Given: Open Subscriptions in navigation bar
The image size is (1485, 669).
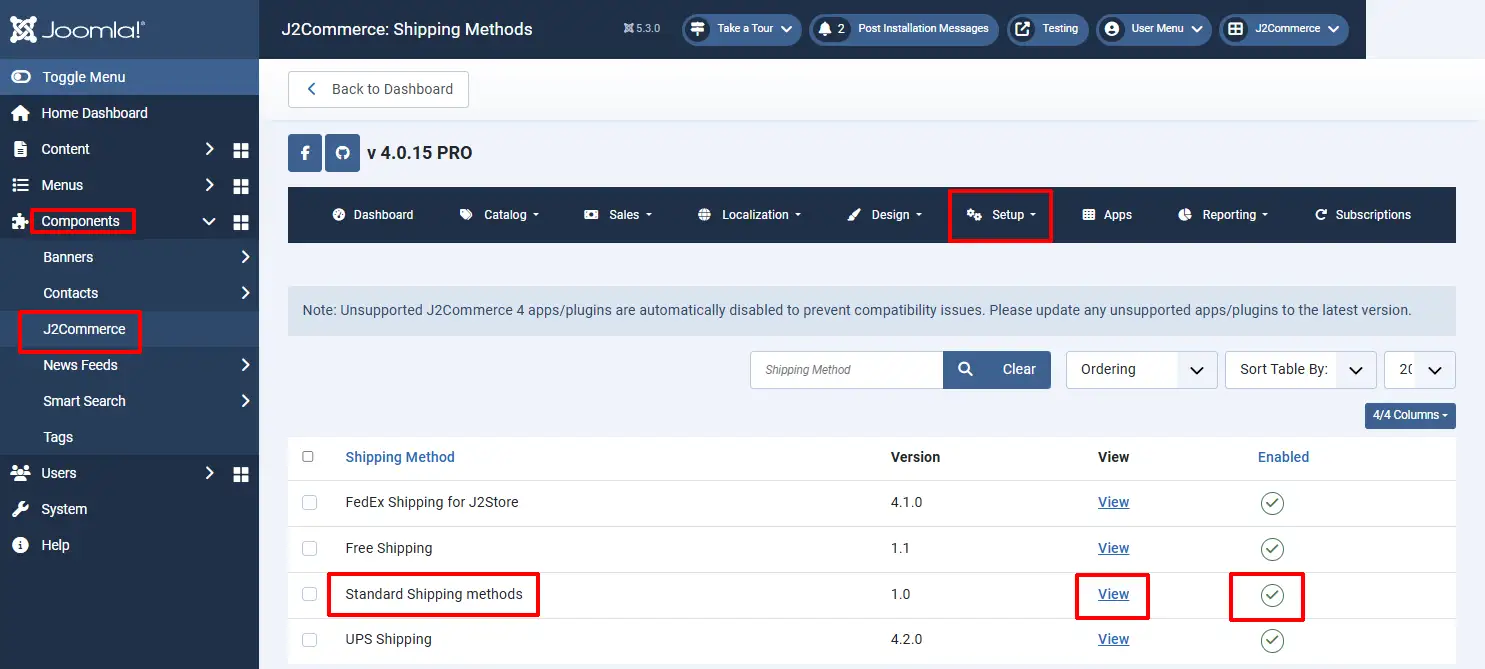Looking at the screenshot, I should tap(1362, 215).
